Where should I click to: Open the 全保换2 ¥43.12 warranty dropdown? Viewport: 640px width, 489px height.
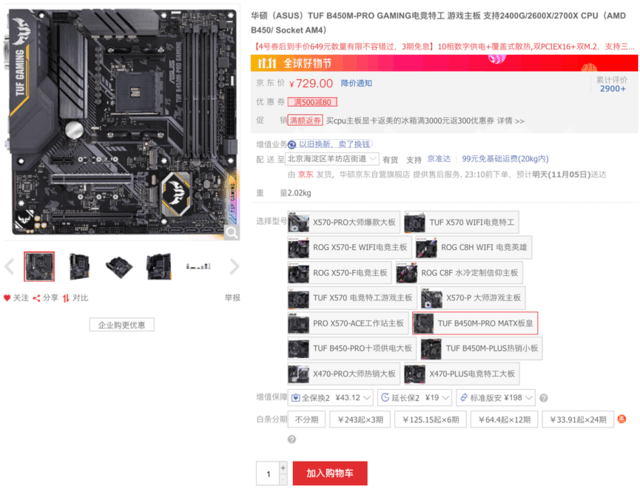(x=331, y=398)
